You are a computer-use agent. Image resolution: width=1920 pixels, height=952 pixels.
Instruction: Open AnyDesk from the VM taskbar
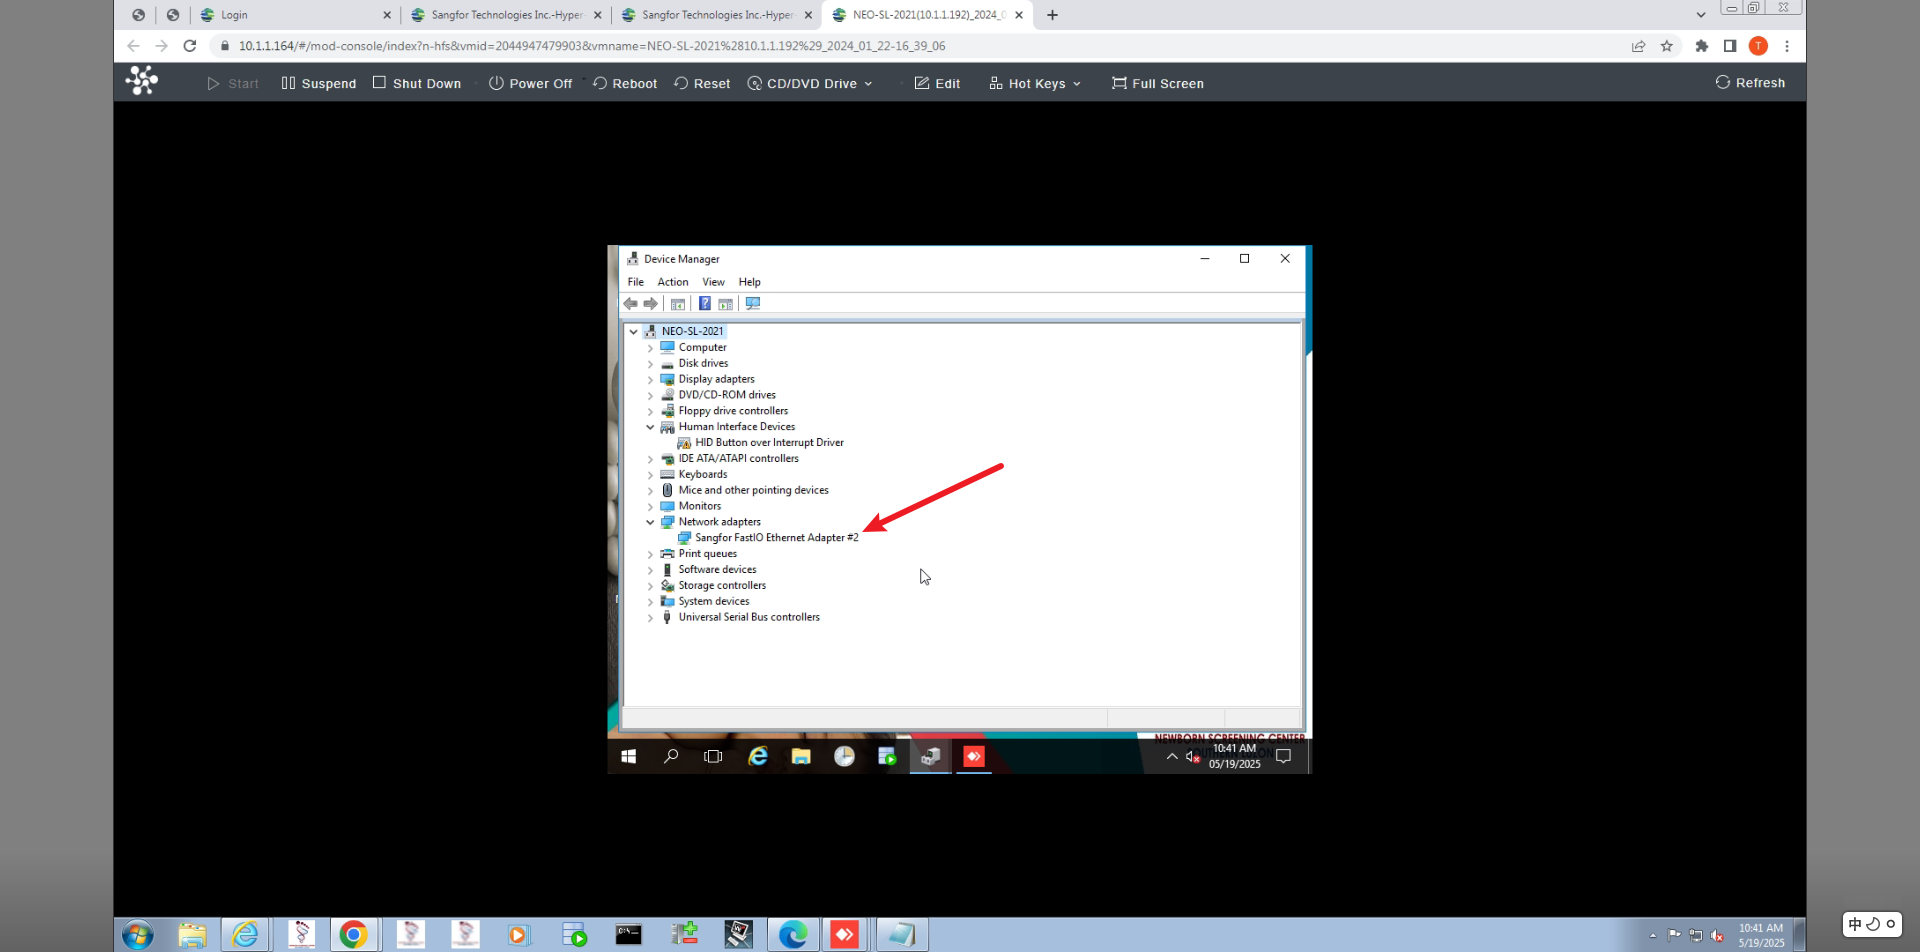(x=974, y=757)
